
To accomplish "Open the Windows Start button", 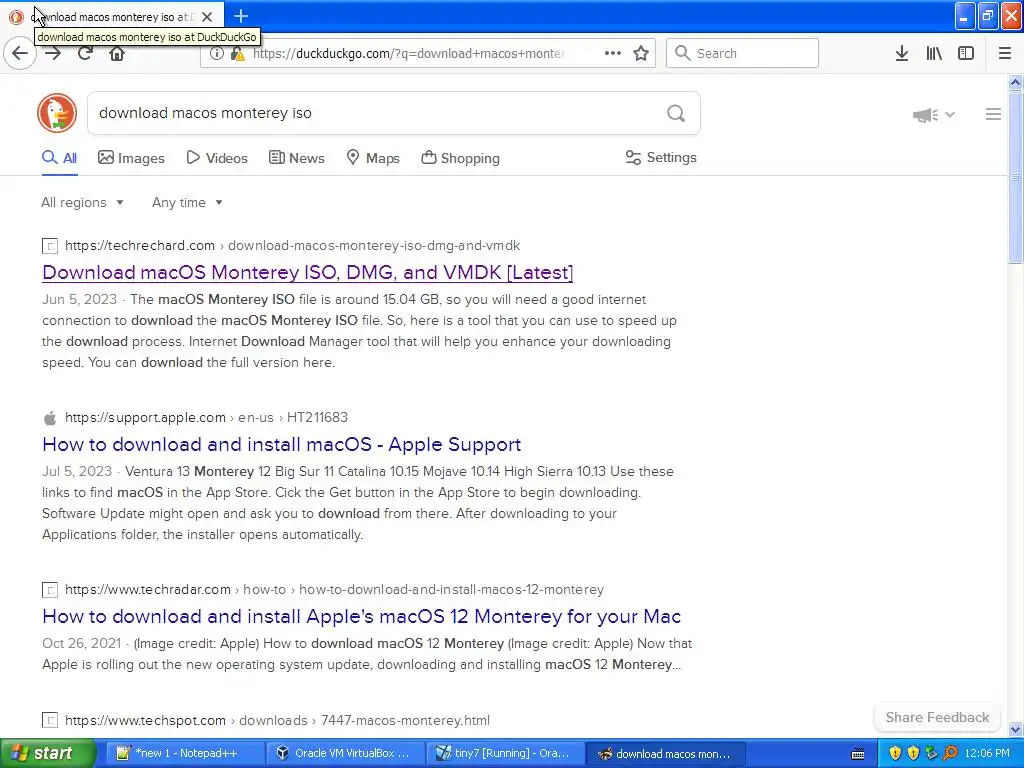I will coord(48,753).
